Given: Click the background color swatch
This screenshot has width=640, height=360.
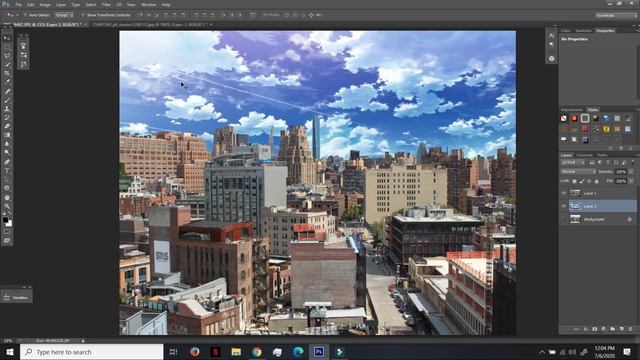Looking at the screenshot, I should coord(9,224).
